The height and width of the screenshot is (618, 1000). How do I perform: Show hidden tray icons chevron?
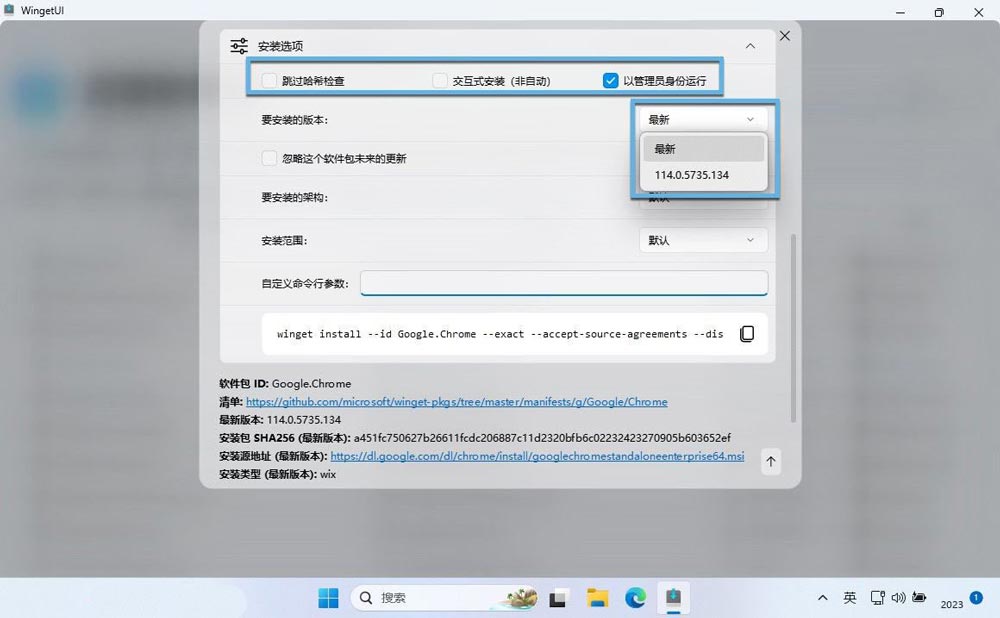pos(823,598)
